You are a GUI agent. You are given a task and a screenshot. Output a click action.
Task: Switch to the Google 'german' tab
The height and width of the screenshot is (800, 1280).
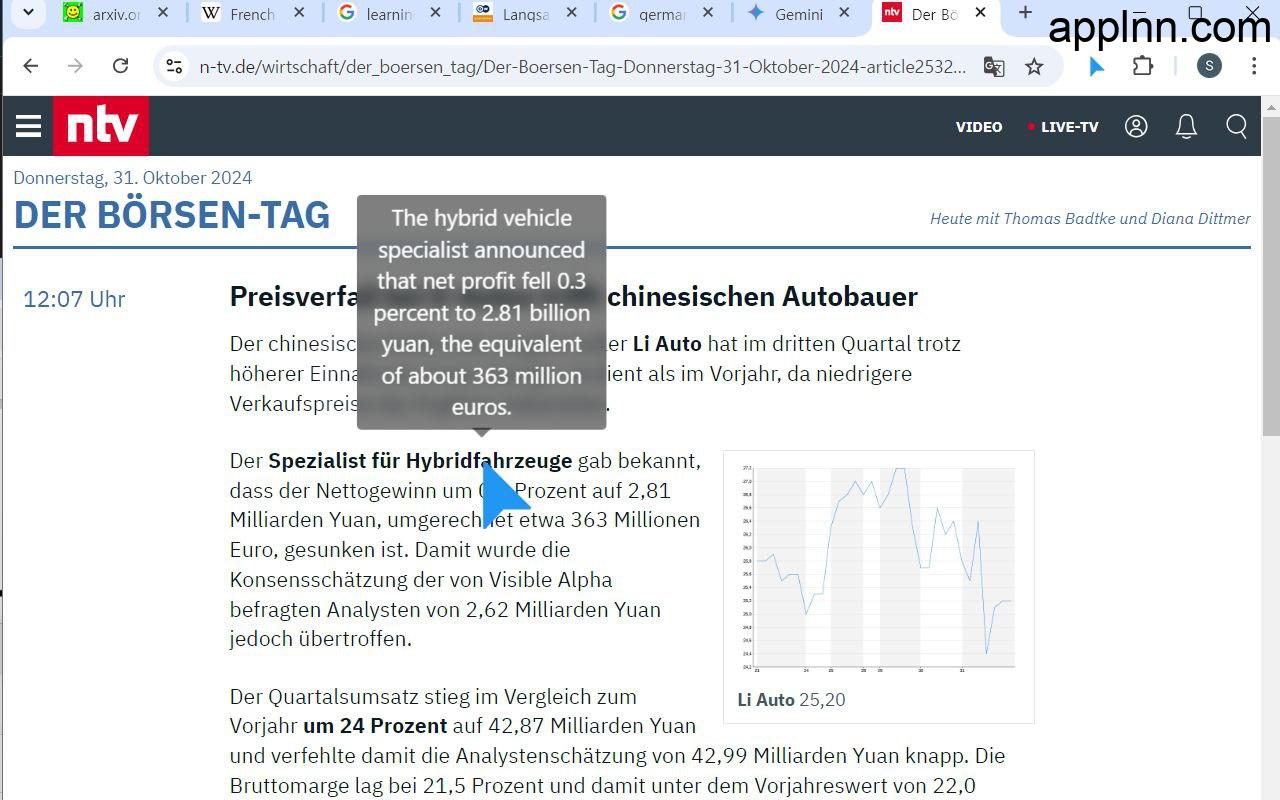662,13
